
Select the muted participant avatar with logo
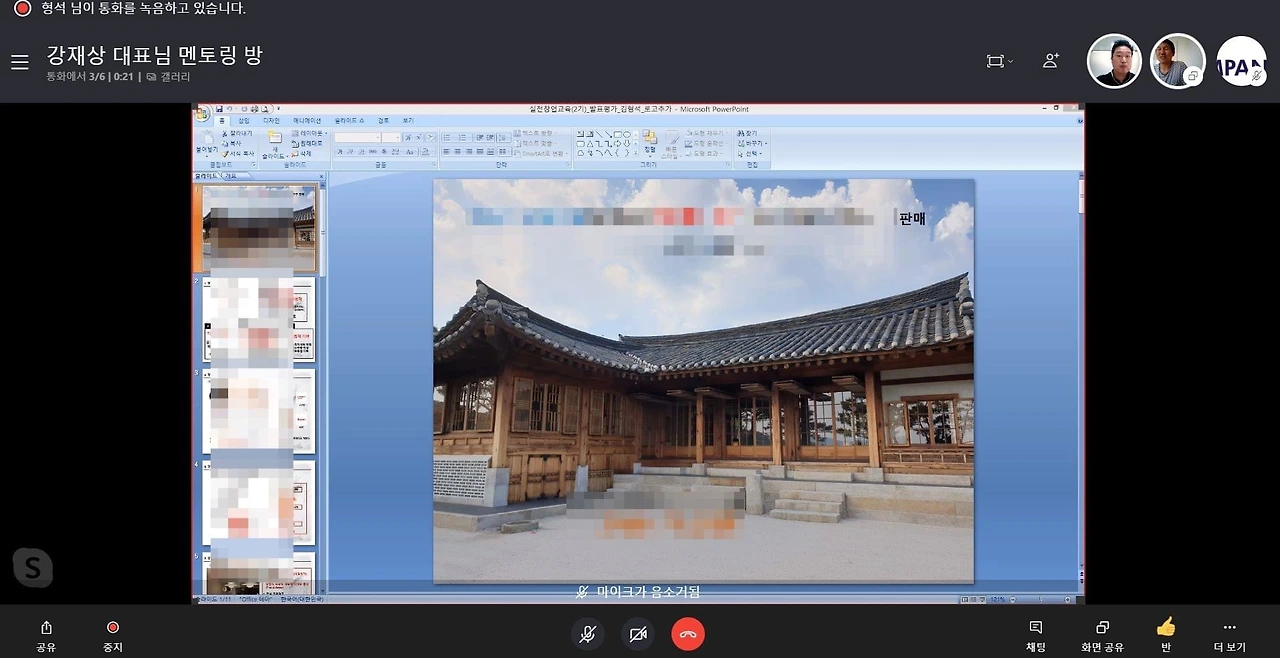pyautogui.click(x=1242, y=61)
